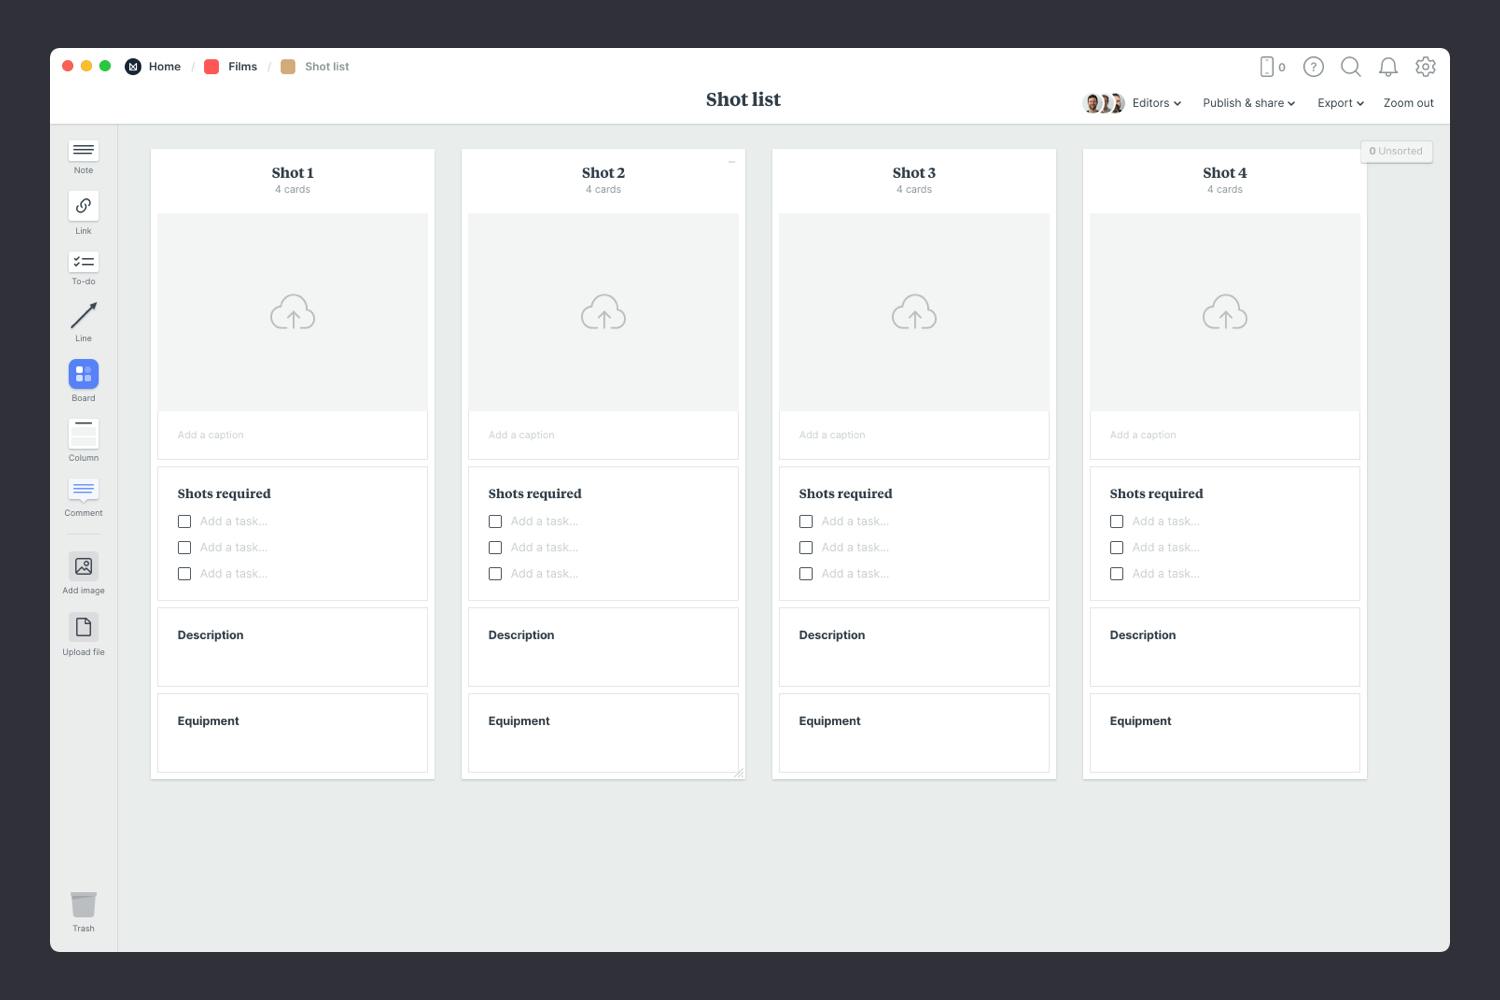Screen dimensions: 1500x1000
Task: Open Publish & share dropdown
Action: coord(1248,103)
